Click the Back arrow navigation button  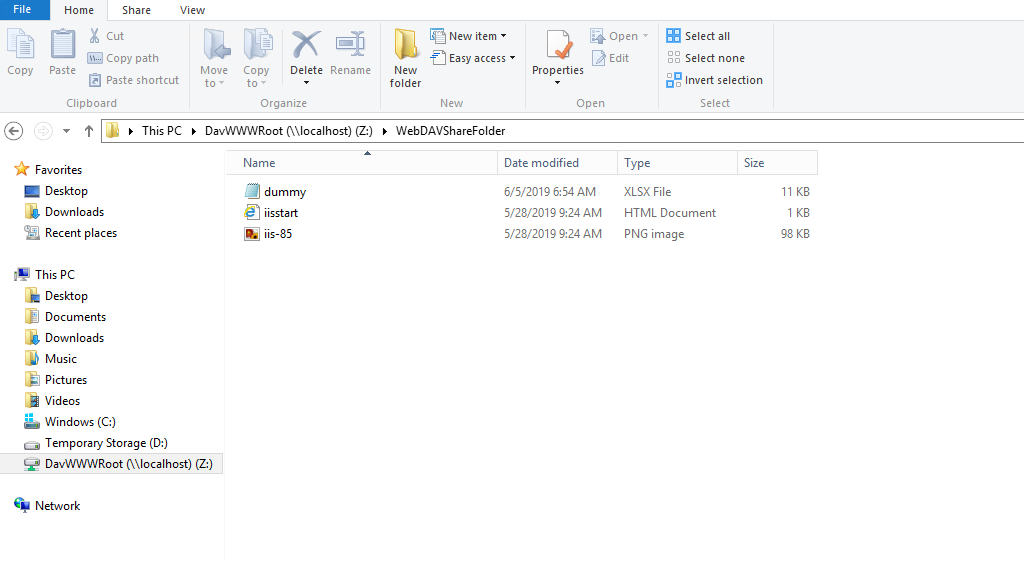coord(14,131)
